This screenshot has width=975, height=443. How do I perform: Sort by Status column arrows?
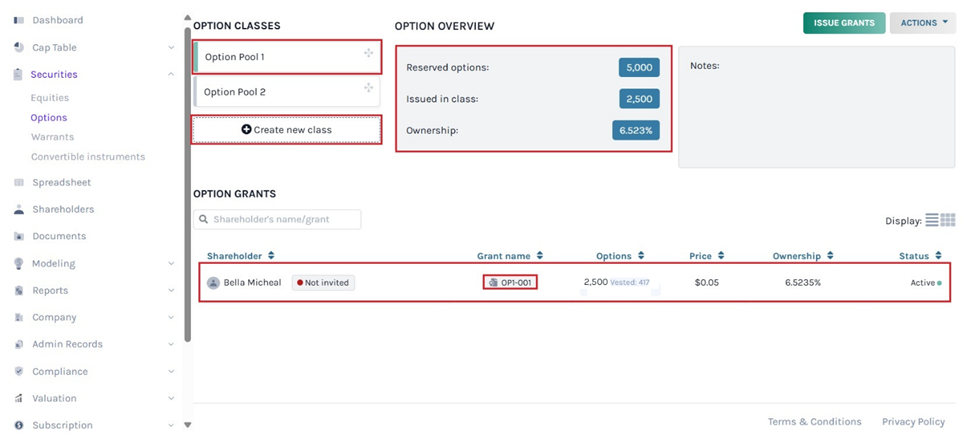[938, 256]
